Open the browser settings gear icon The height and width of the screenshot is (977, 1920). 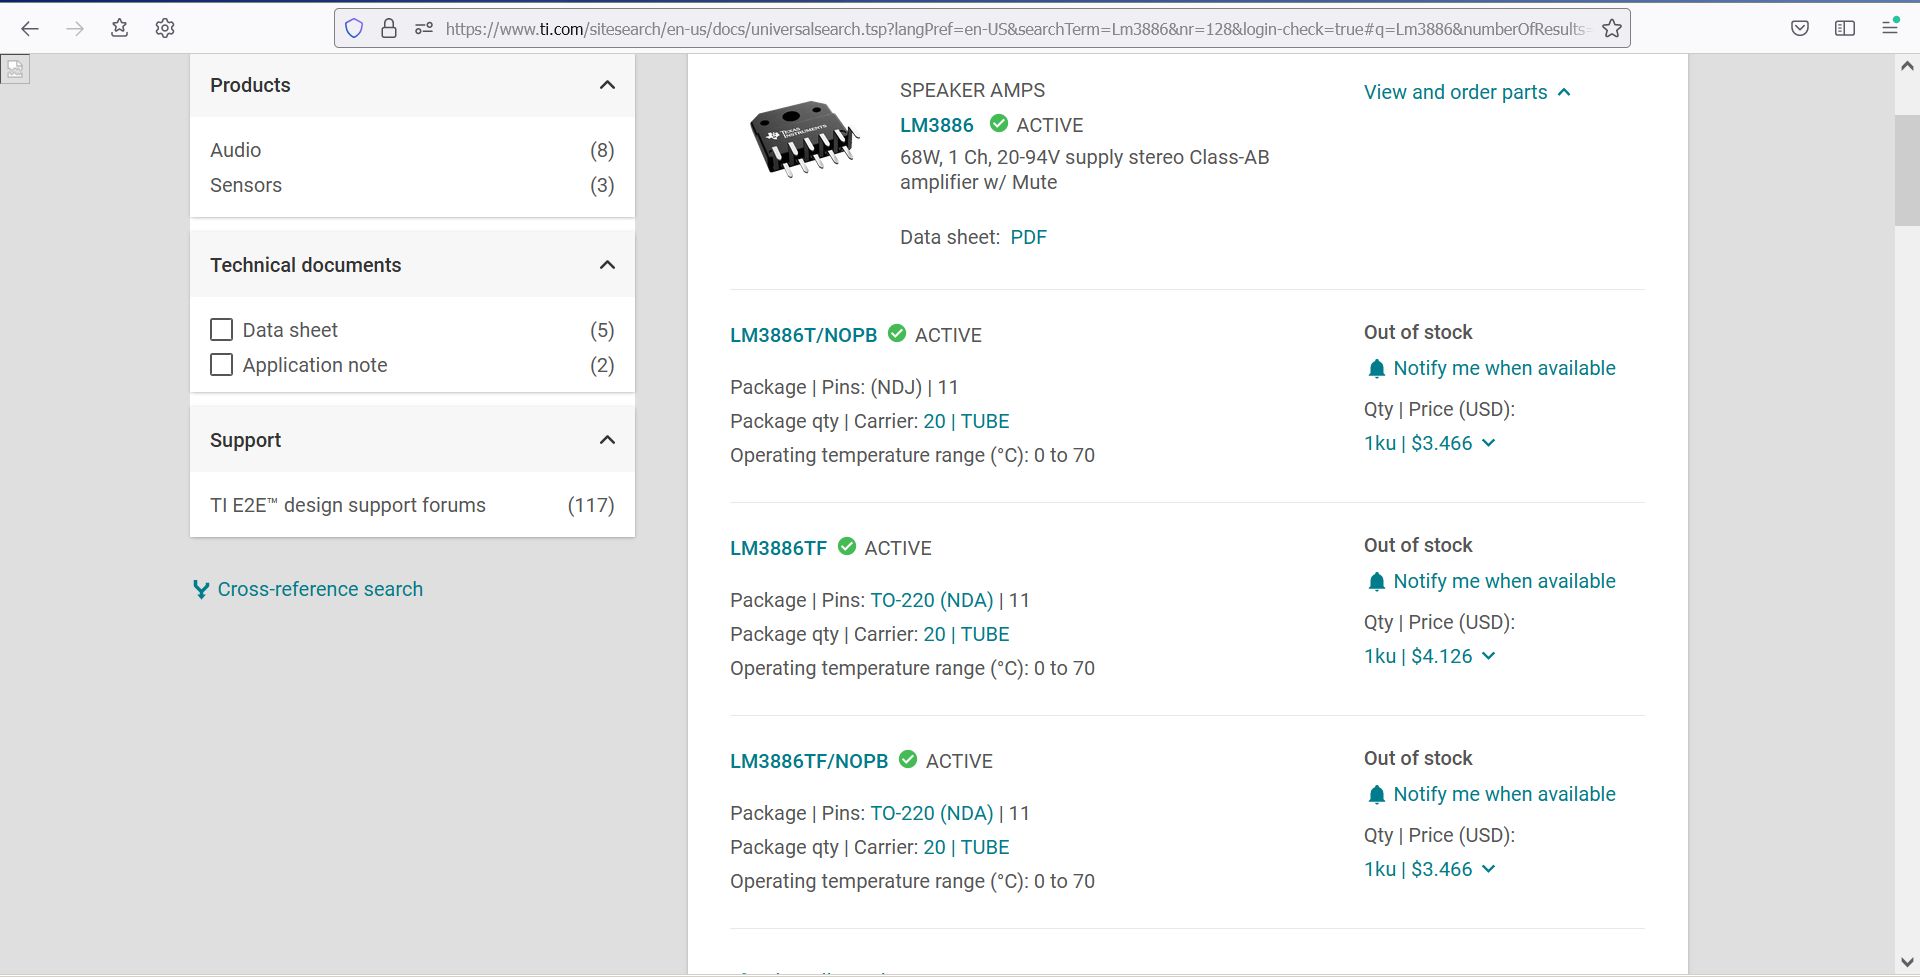(x=165, y=28)
